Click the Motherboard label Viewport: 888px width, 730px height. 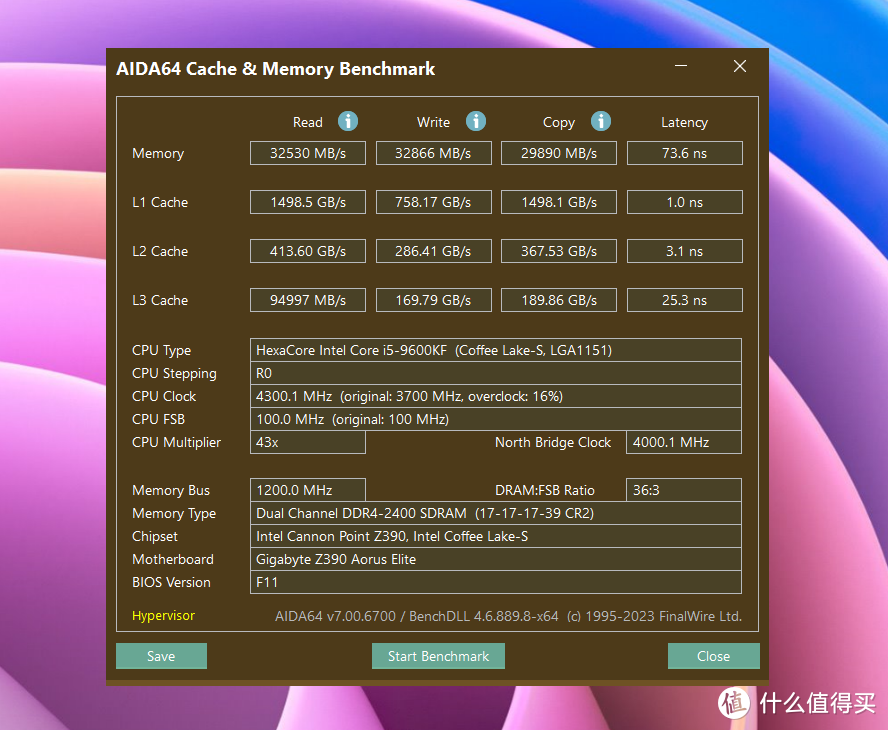[x=173, y=560]
